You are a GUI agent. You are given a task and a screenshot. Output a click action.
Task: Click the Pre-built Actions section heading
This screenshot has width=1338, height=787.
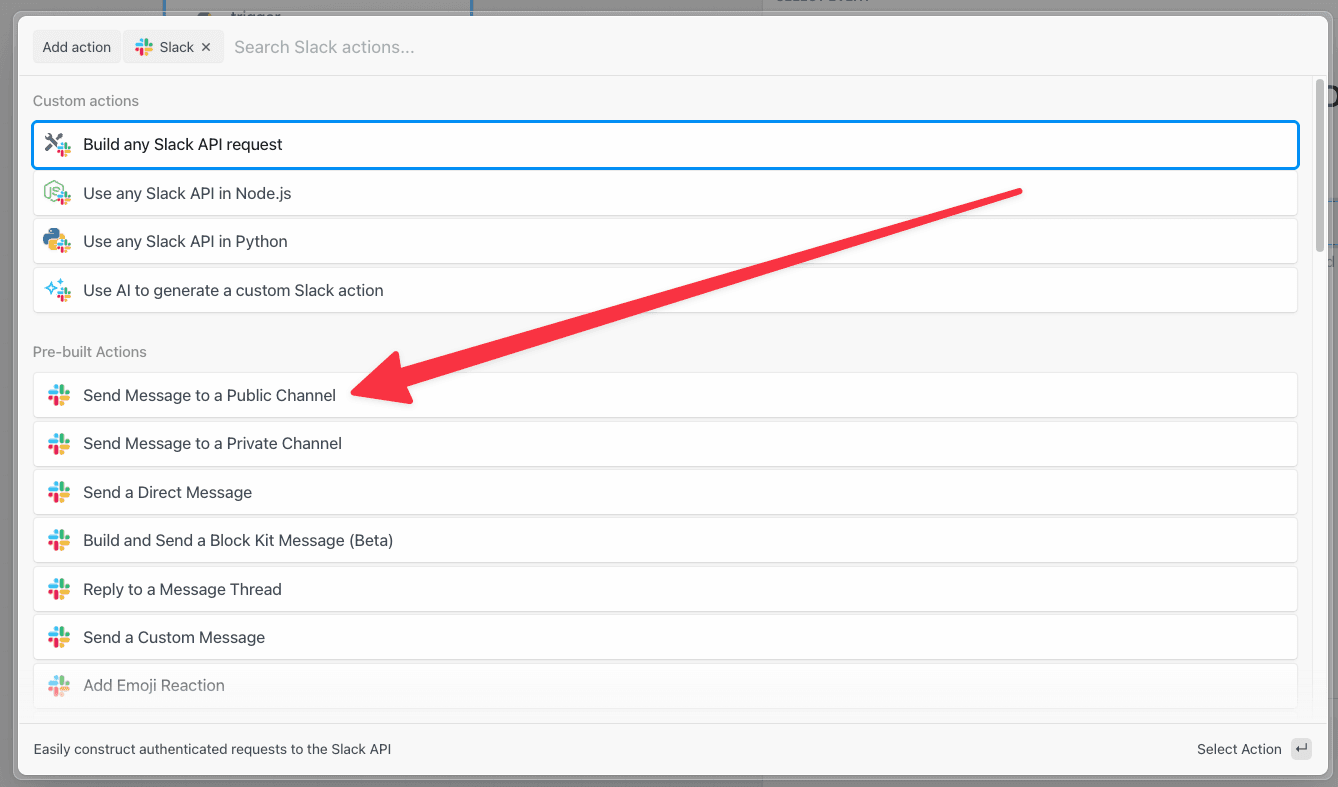point(90,352)
